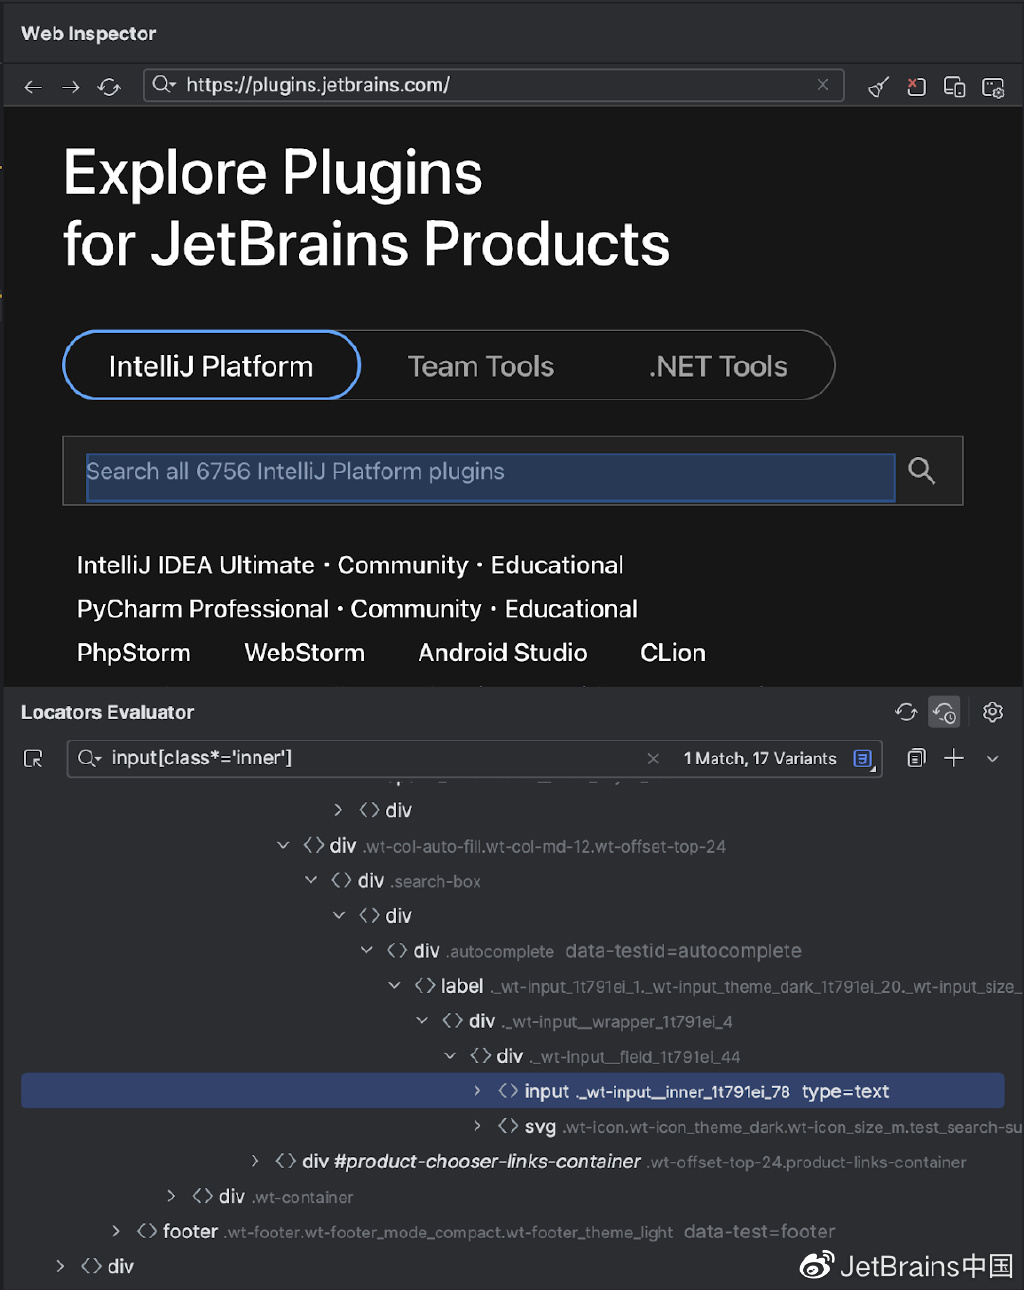Click the element picker arrow icon
This screenshot has width=1024, height=1290.
pos(33,759)
